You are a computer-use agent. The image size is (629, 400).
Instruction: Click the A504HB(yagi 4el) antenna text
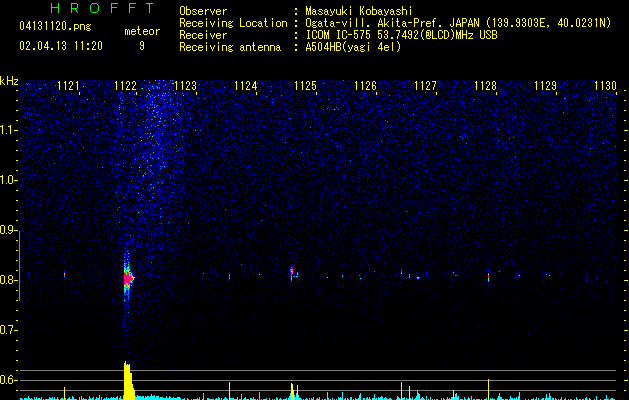[353, 47]
